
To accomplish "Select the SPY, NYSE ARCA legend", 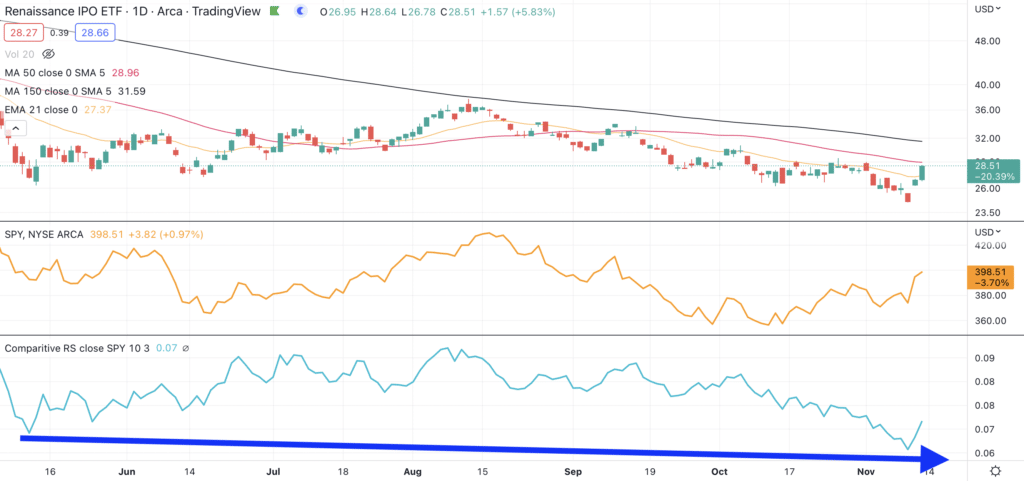I will point(44,234).
